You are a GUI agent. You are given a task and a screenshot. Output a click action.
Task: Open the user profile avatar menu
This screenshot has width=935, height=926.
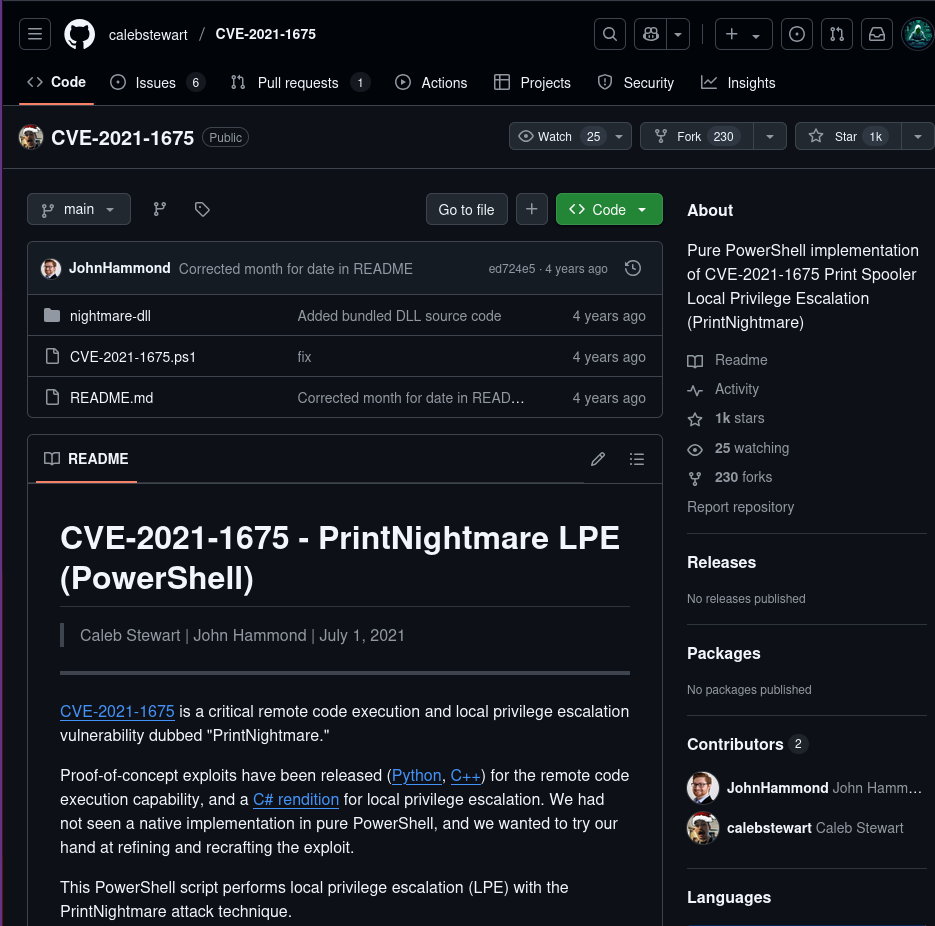918,34
